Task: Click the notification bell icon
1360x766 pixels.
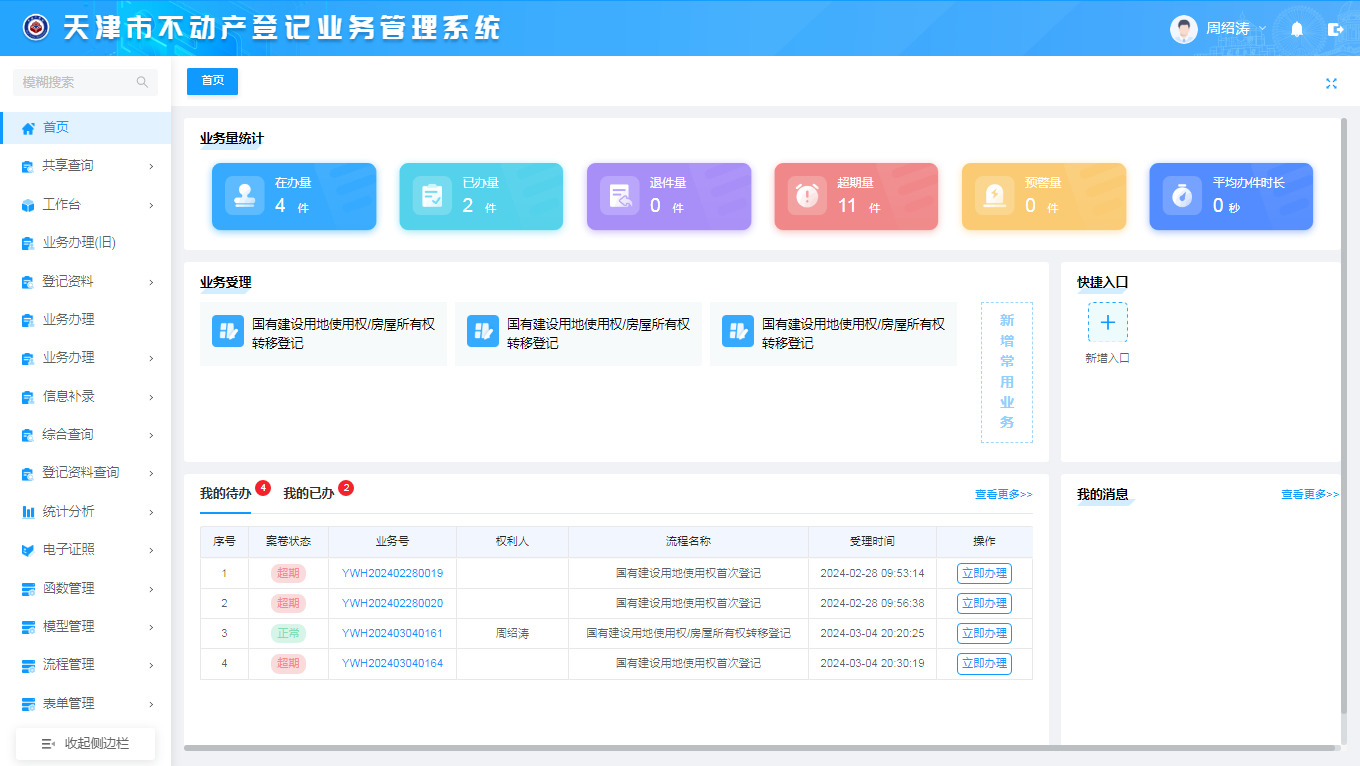Action: tap(1297, 29)
